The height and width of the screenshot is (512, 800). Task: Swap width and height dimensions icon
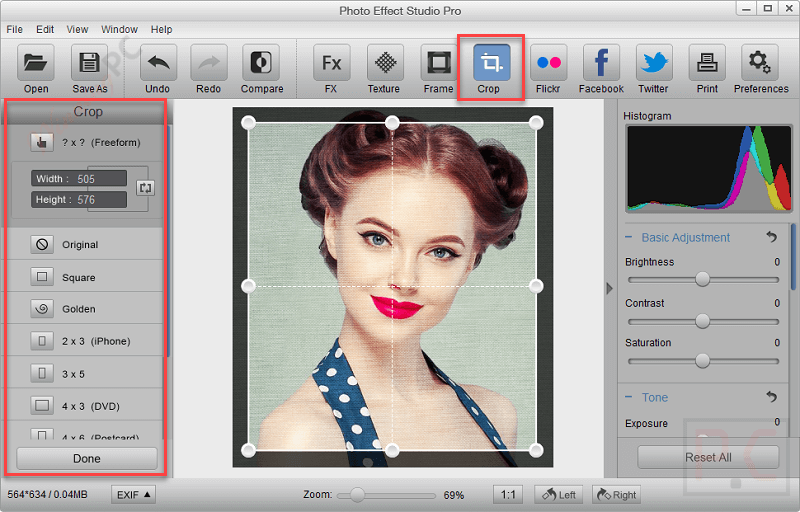click(x=145, y=188)
